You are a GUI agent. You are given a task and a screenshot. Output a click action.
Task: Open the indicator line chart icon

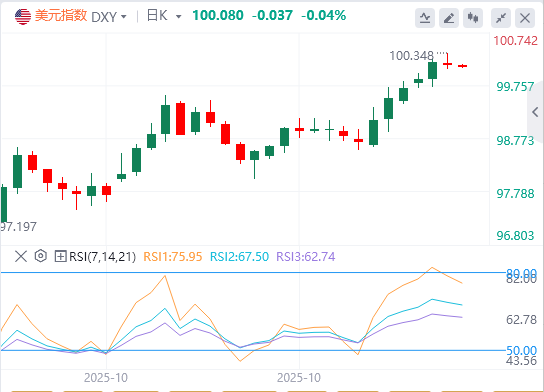425,18
